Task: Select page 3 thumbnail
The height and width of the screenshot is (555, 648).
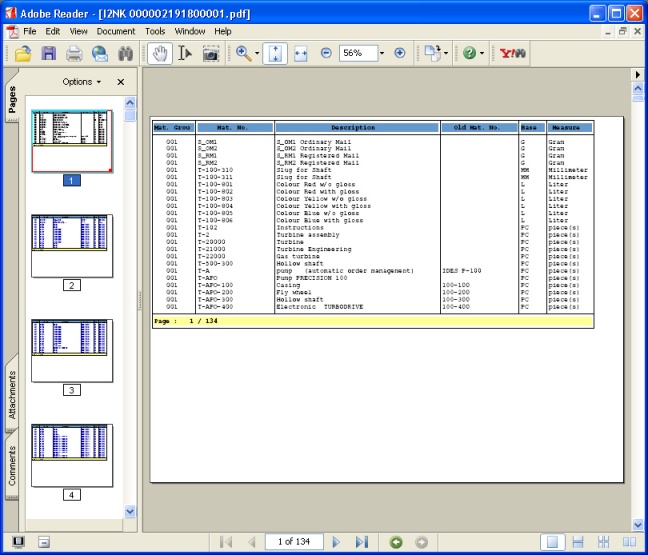Action: pyautogui.click(x=72, y=350)
